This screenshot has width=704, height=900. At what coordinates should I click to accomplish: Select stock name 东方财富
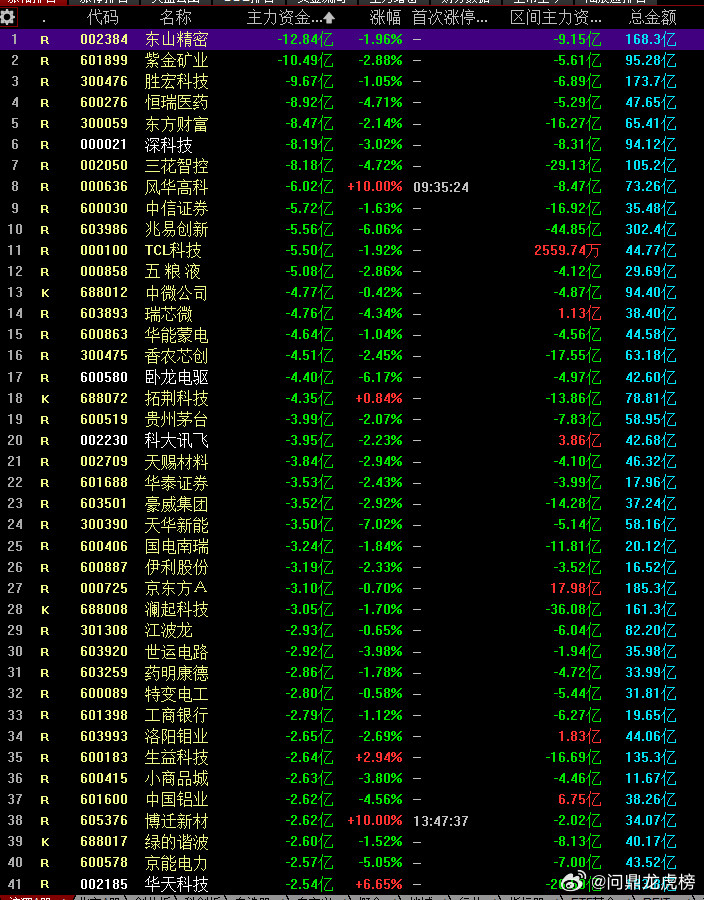pyautogui.click(x=176, y=124)
